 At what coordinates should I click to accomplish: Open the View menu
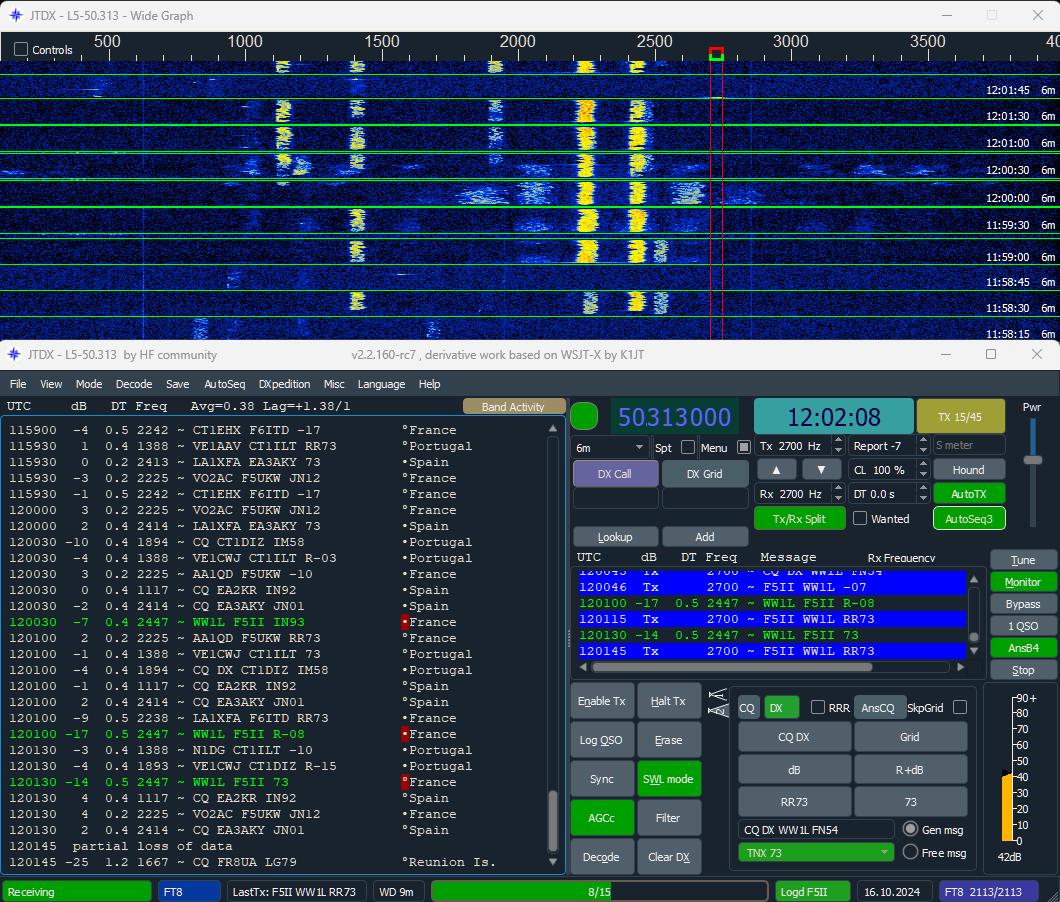51,383
